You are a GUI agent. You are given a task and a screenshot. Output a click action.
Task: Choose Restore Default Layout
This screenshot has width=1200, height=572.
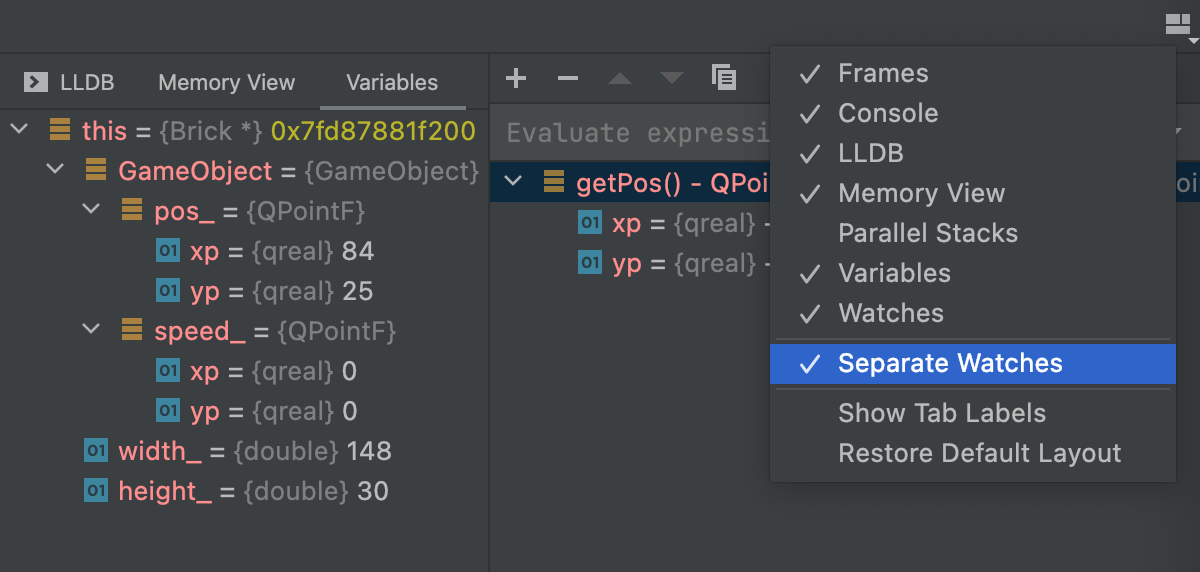972,453
